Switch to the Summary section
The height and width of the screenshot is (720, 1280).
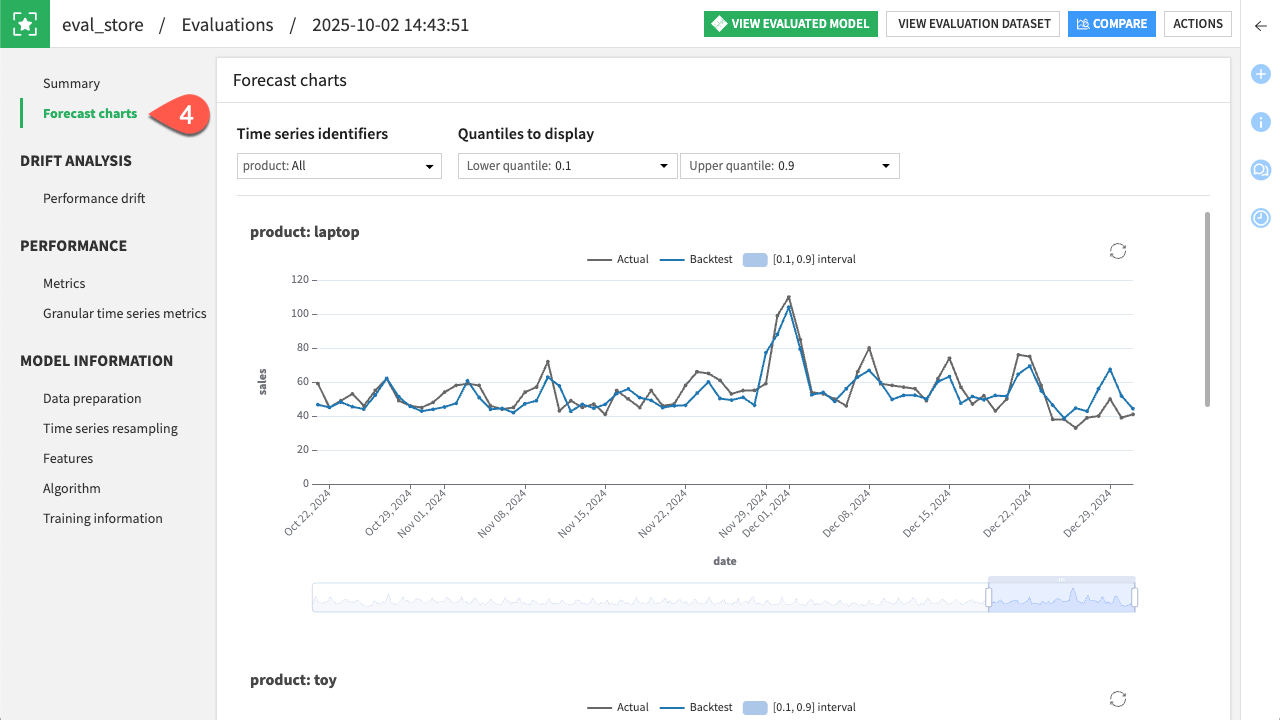70,83
